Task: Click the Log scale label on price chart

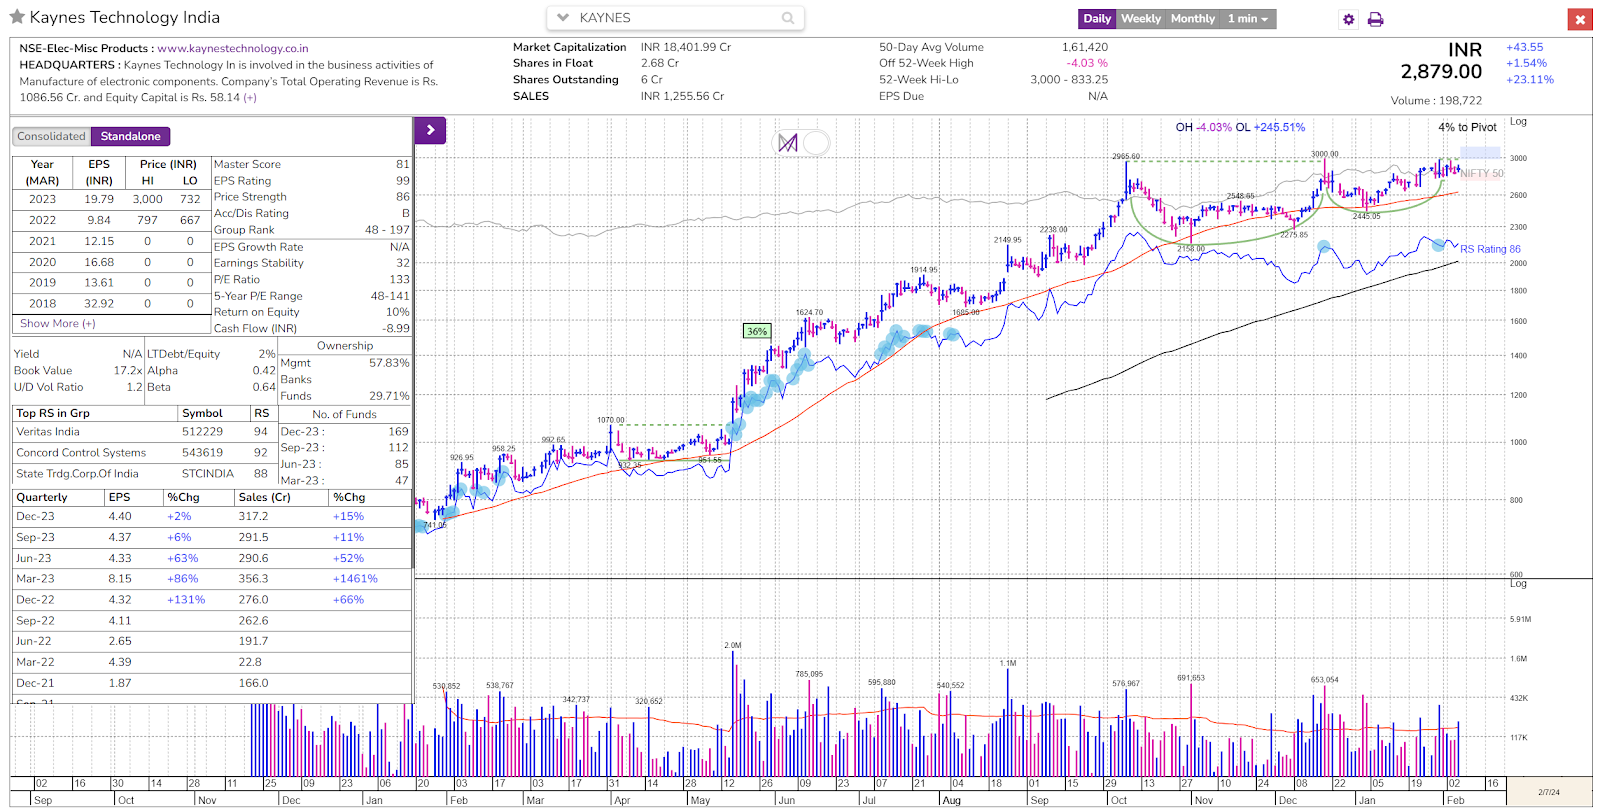Action: 1518,122
